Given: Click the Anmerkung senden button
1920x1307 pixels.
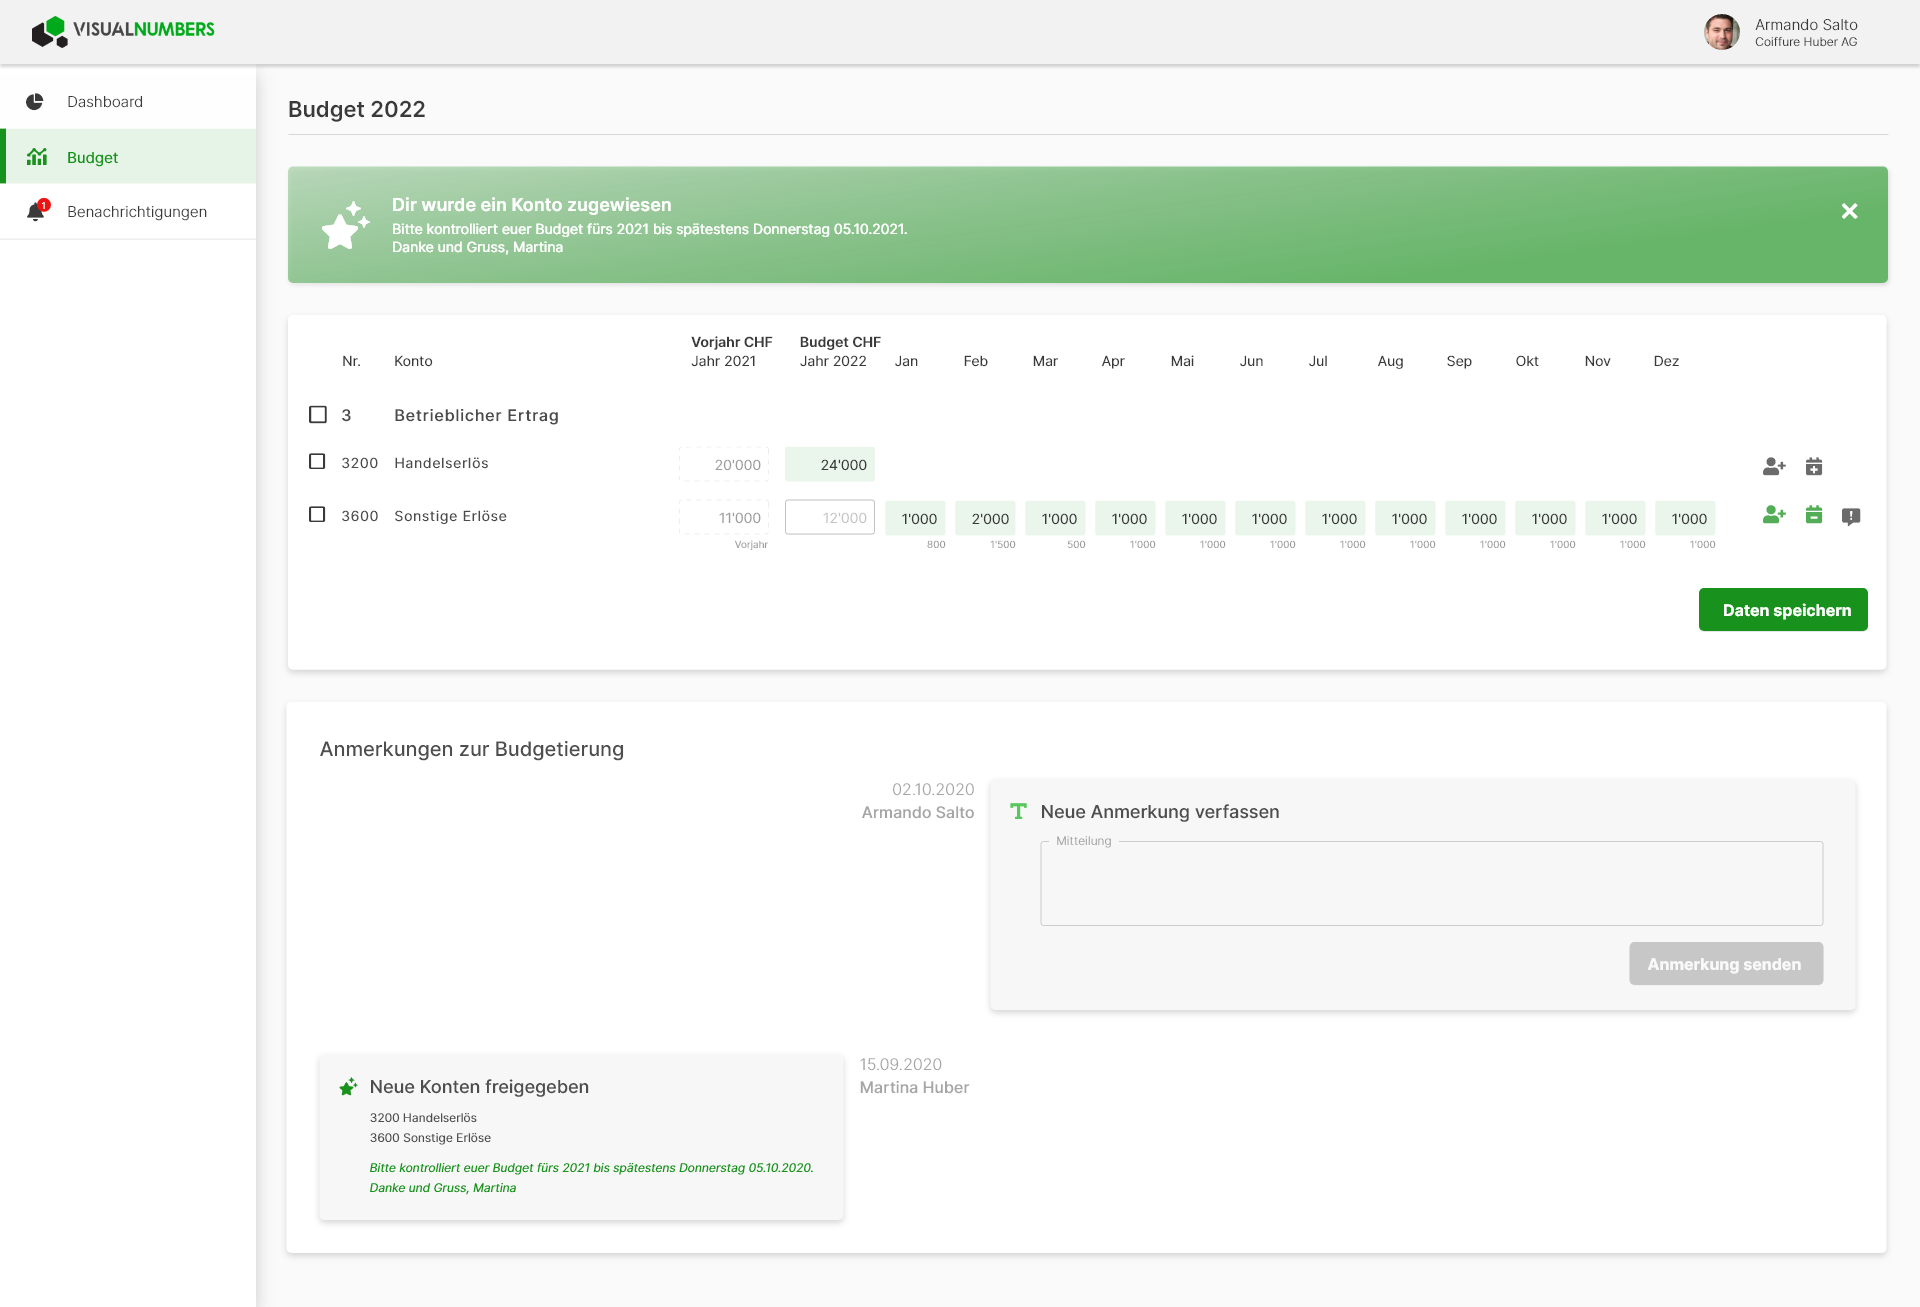Looking at the screenshot, I should click(1726, 964).
